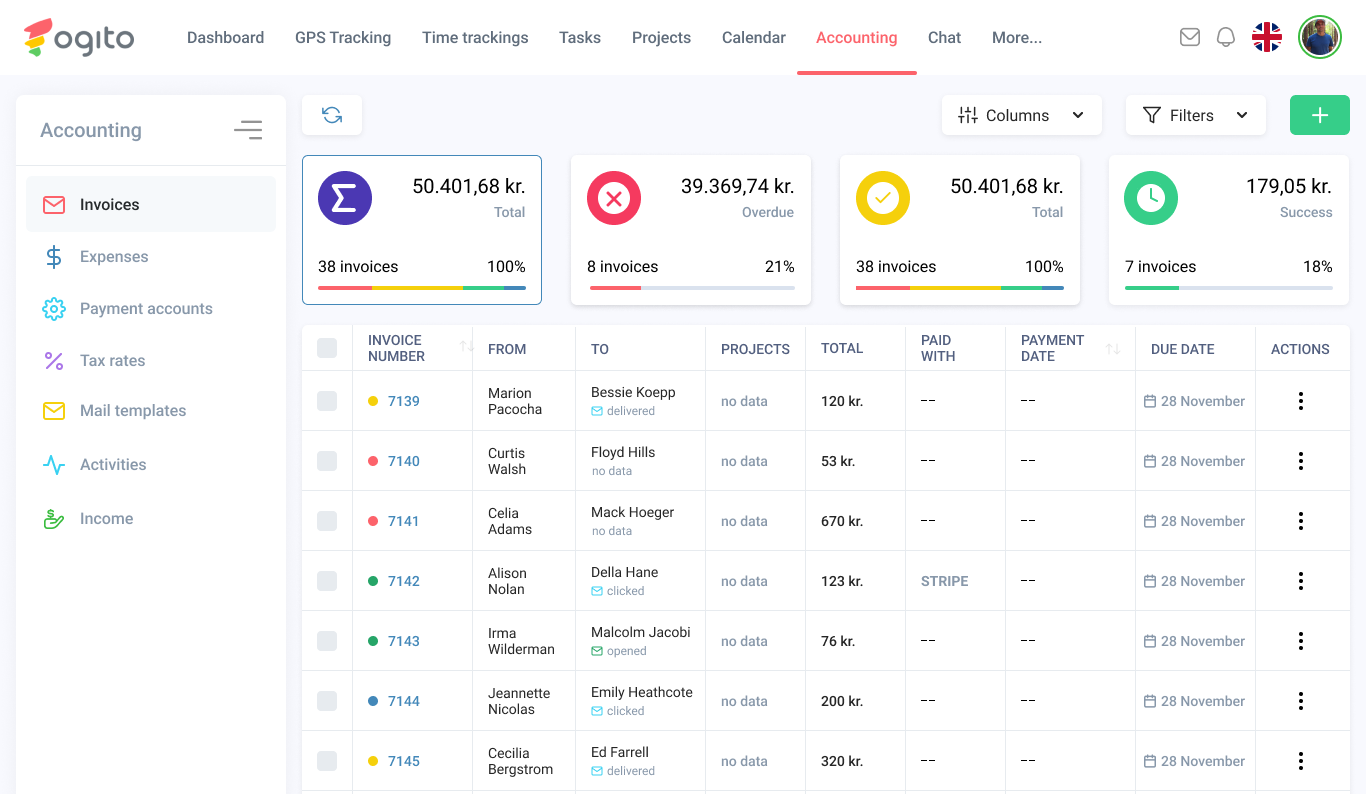
Task: Open invoice number 7141 link
Action: click(403, 521)
